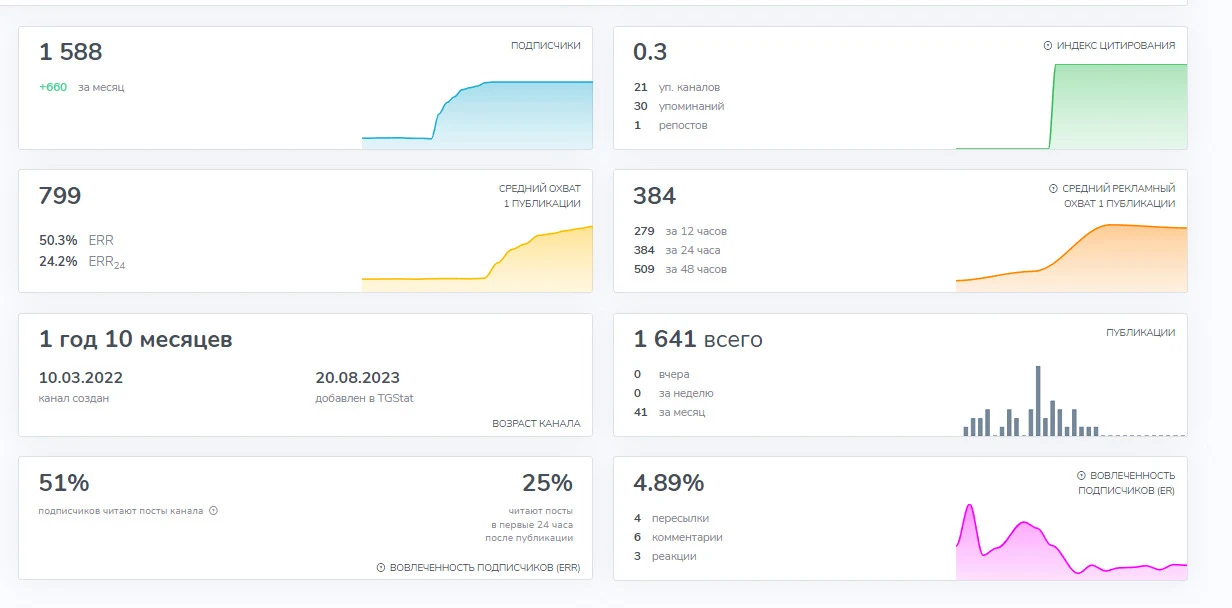Click the '509 за 48 часов' row
The image size is (1232, 608).
click(680, 269)
